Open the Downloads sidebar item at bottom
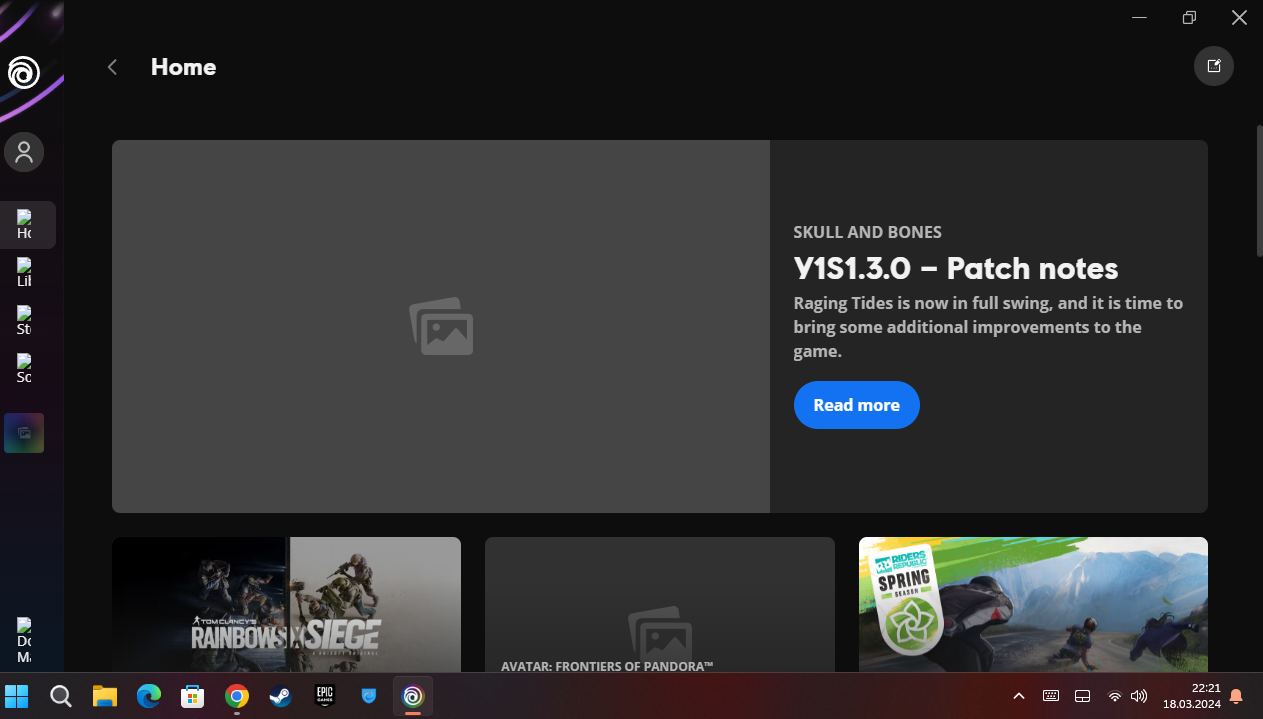 24,641
